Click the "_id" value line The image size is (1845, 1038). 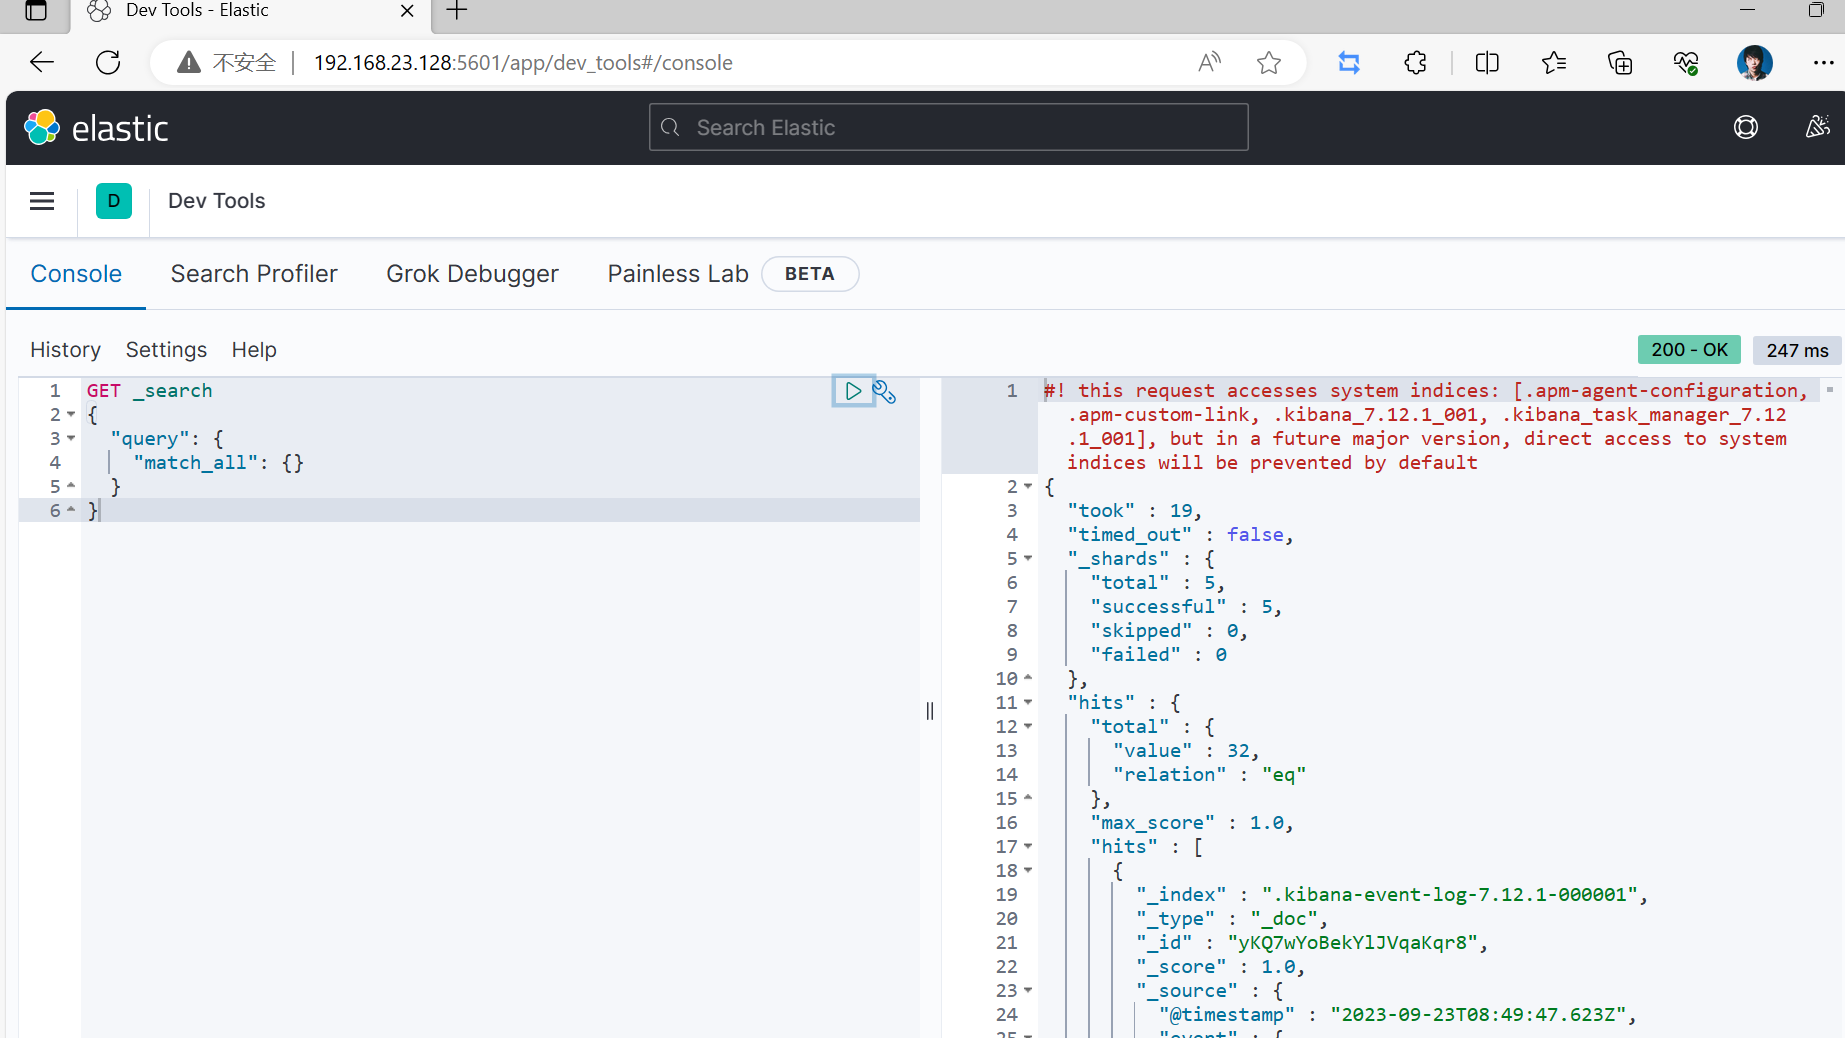click(1312, 943)
